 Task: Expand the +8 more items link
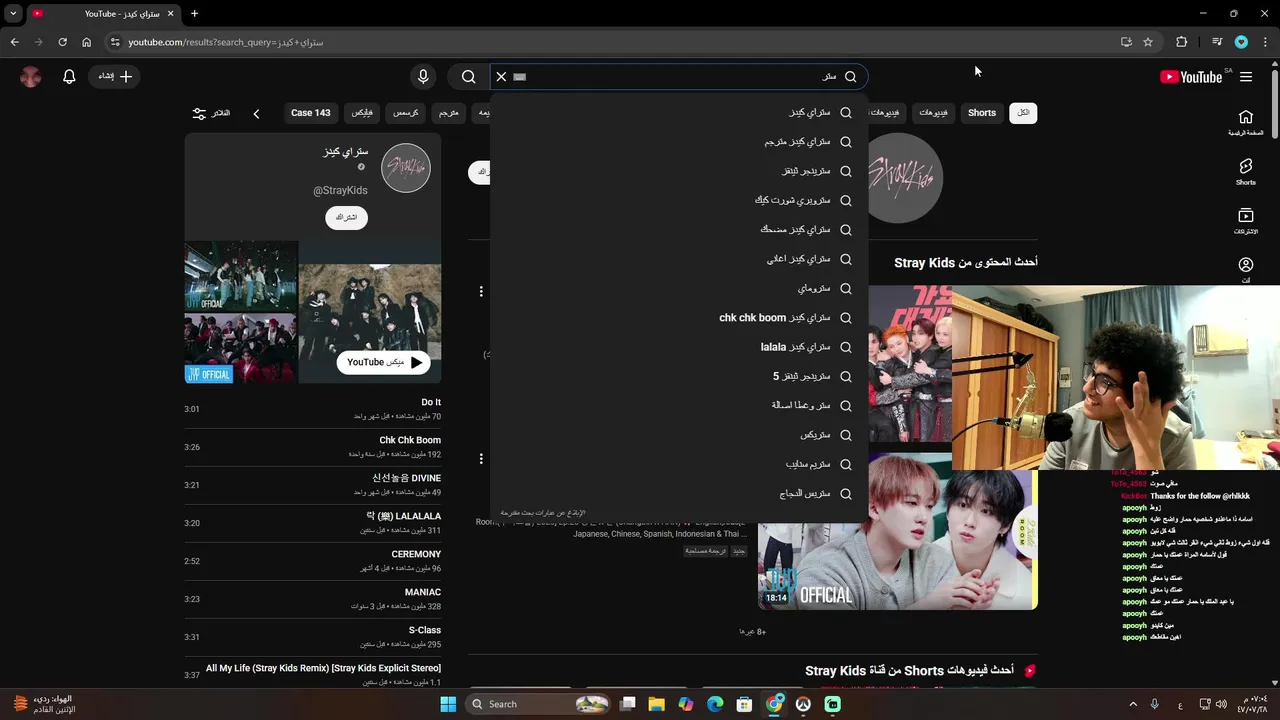[753, 632]
